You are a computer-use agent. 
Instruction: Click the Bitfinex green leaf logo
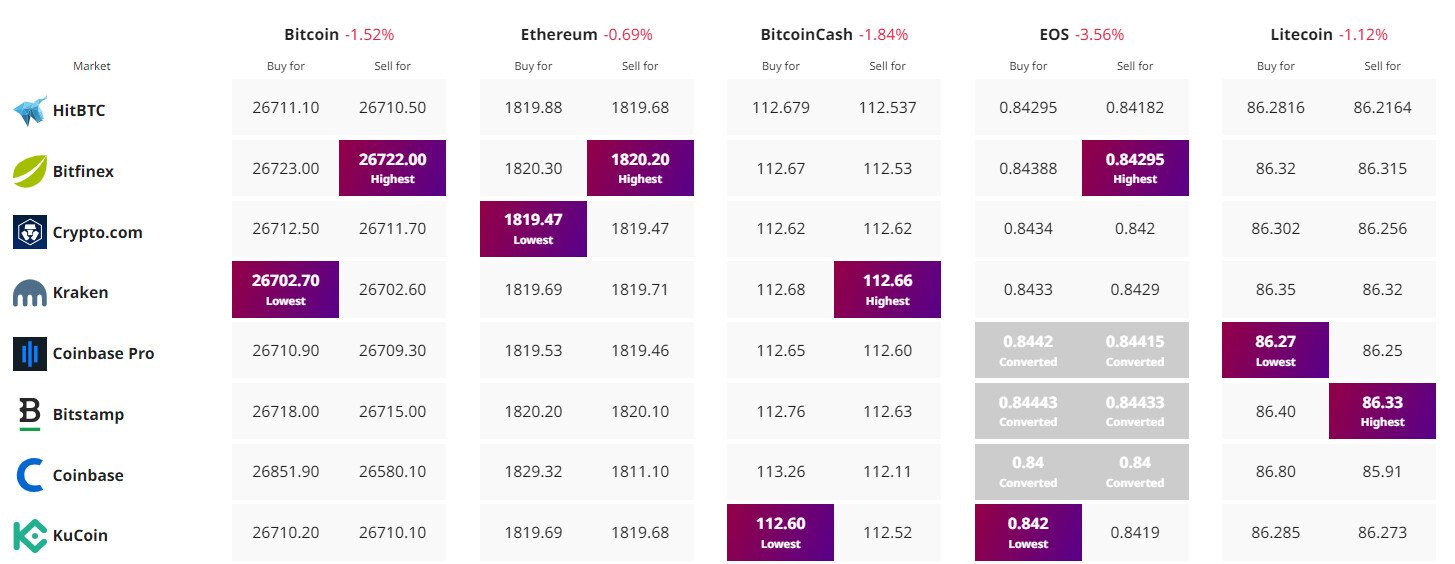30,171
